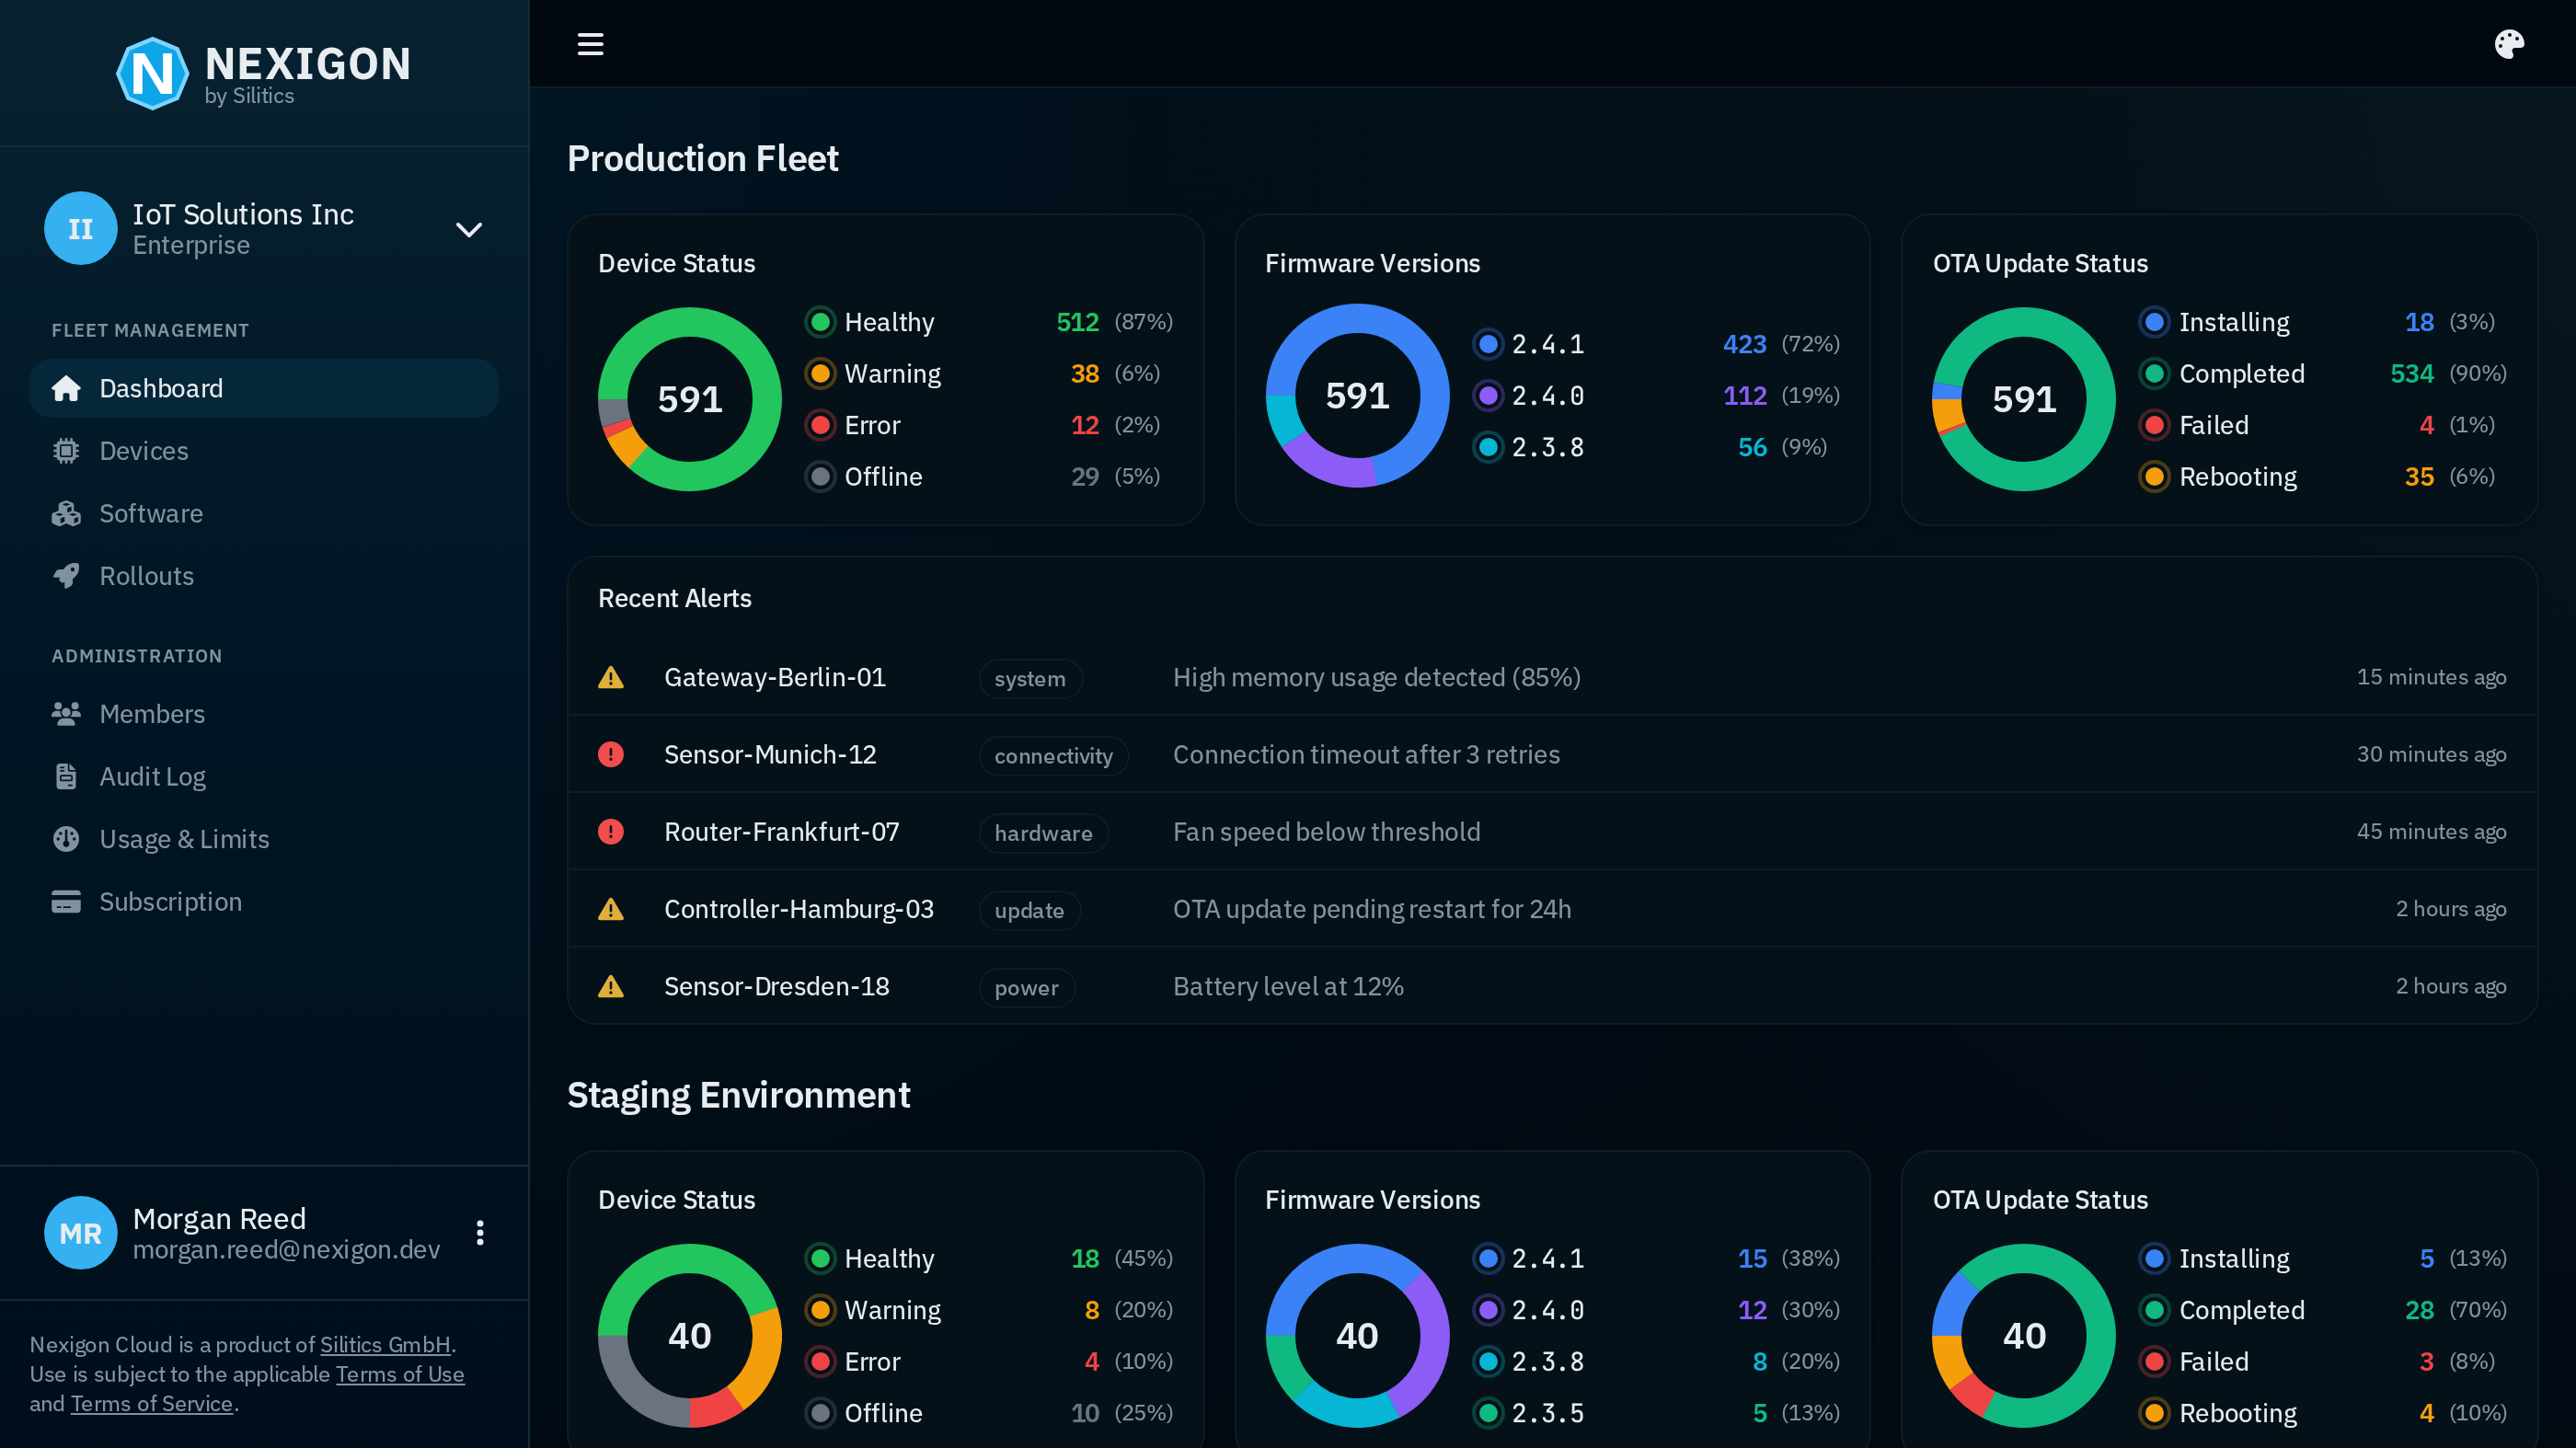Navigate to Rollouts

coord(146,575)
